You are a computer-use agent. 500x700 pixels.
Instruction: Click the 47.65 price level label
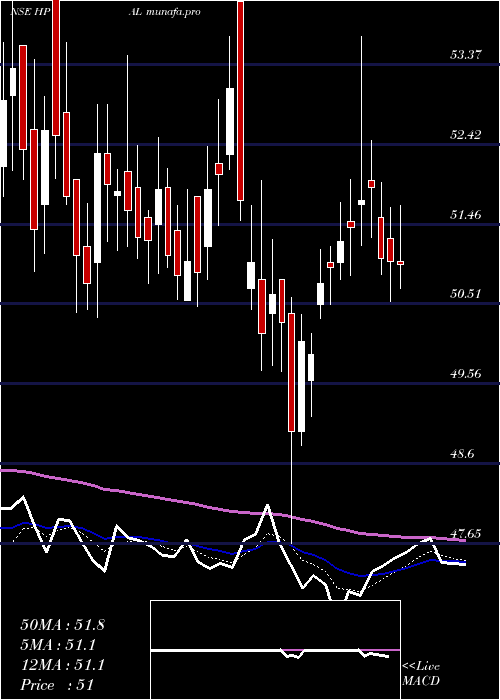tap(465, 533)
